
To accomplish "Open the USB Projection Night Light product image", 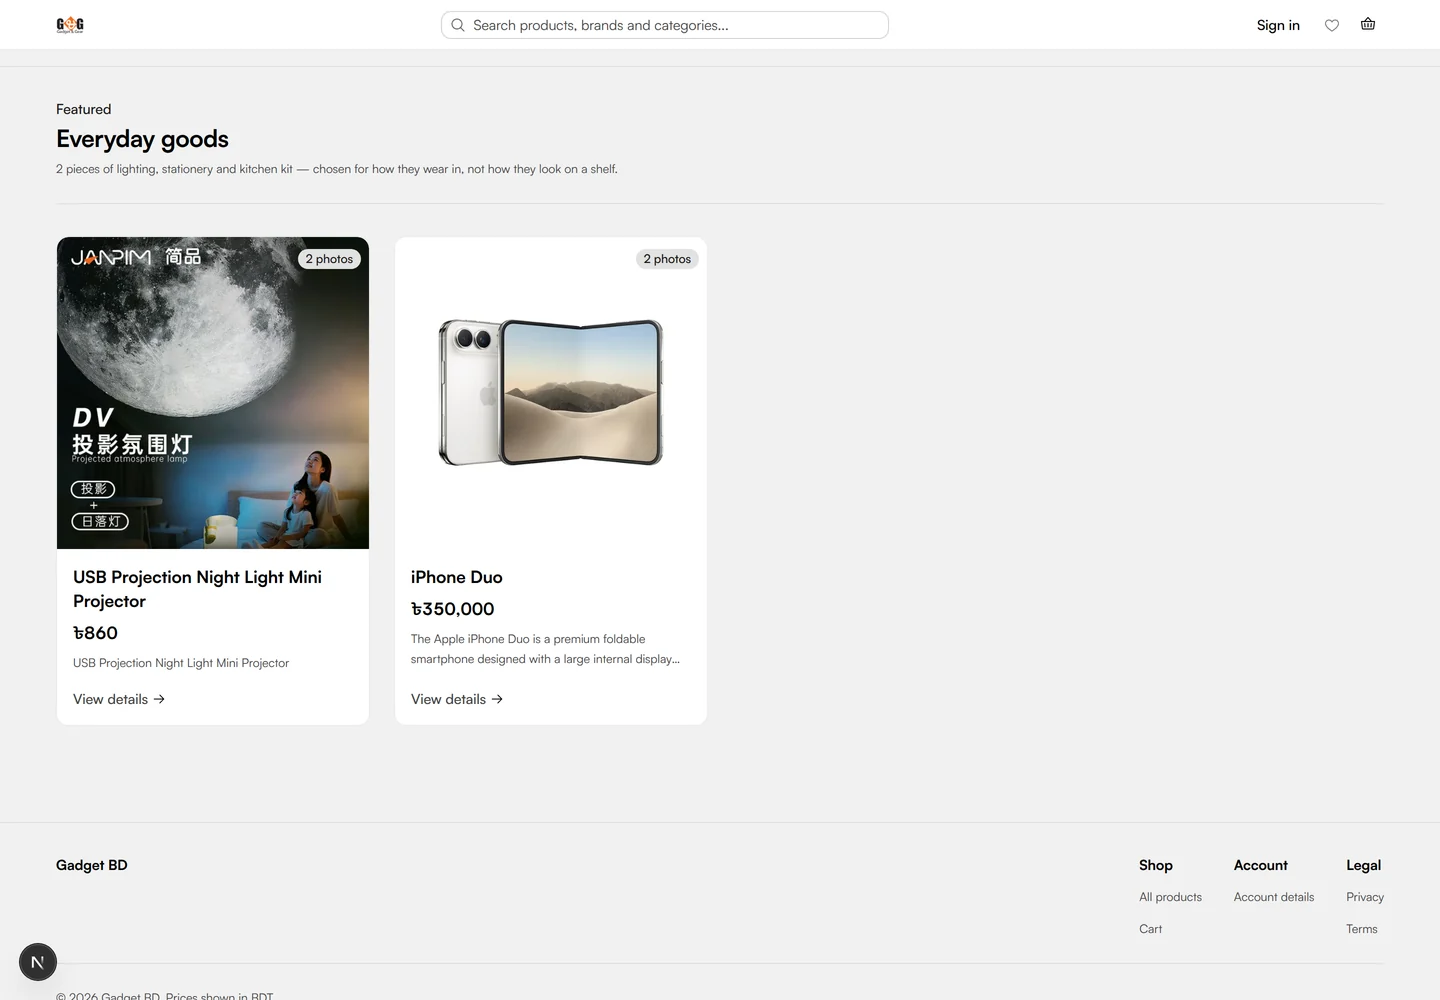I will (213, 393).
